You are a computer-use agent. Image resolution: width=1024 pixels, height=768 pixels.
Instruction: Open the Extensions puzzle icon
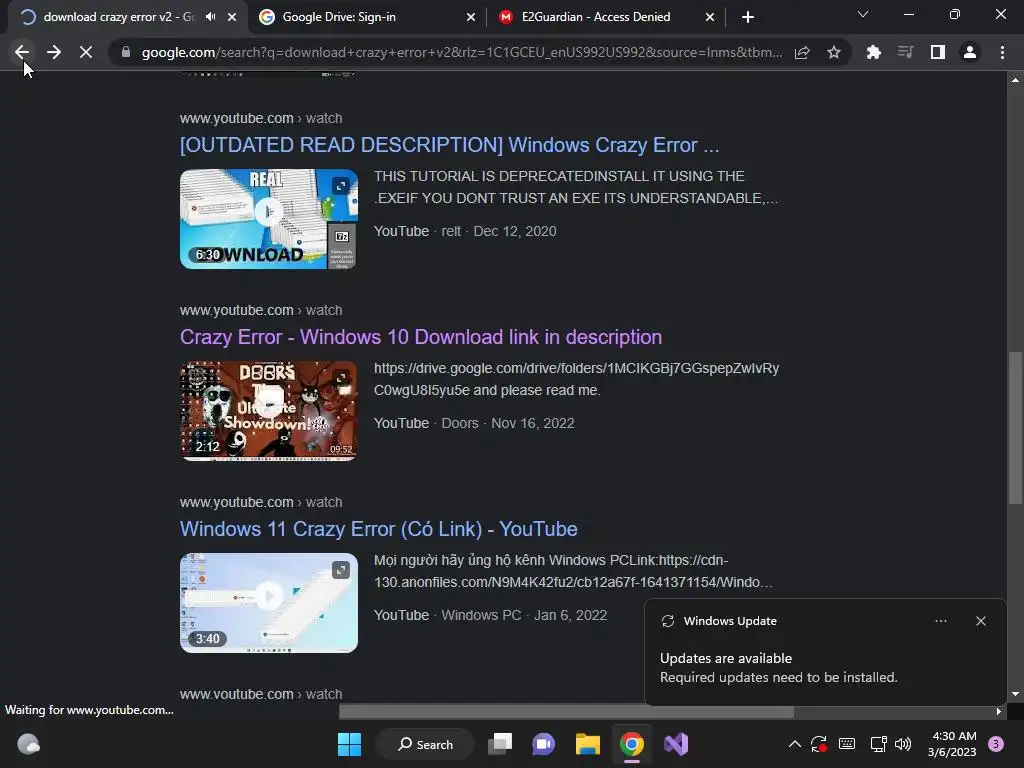[873, 52]
